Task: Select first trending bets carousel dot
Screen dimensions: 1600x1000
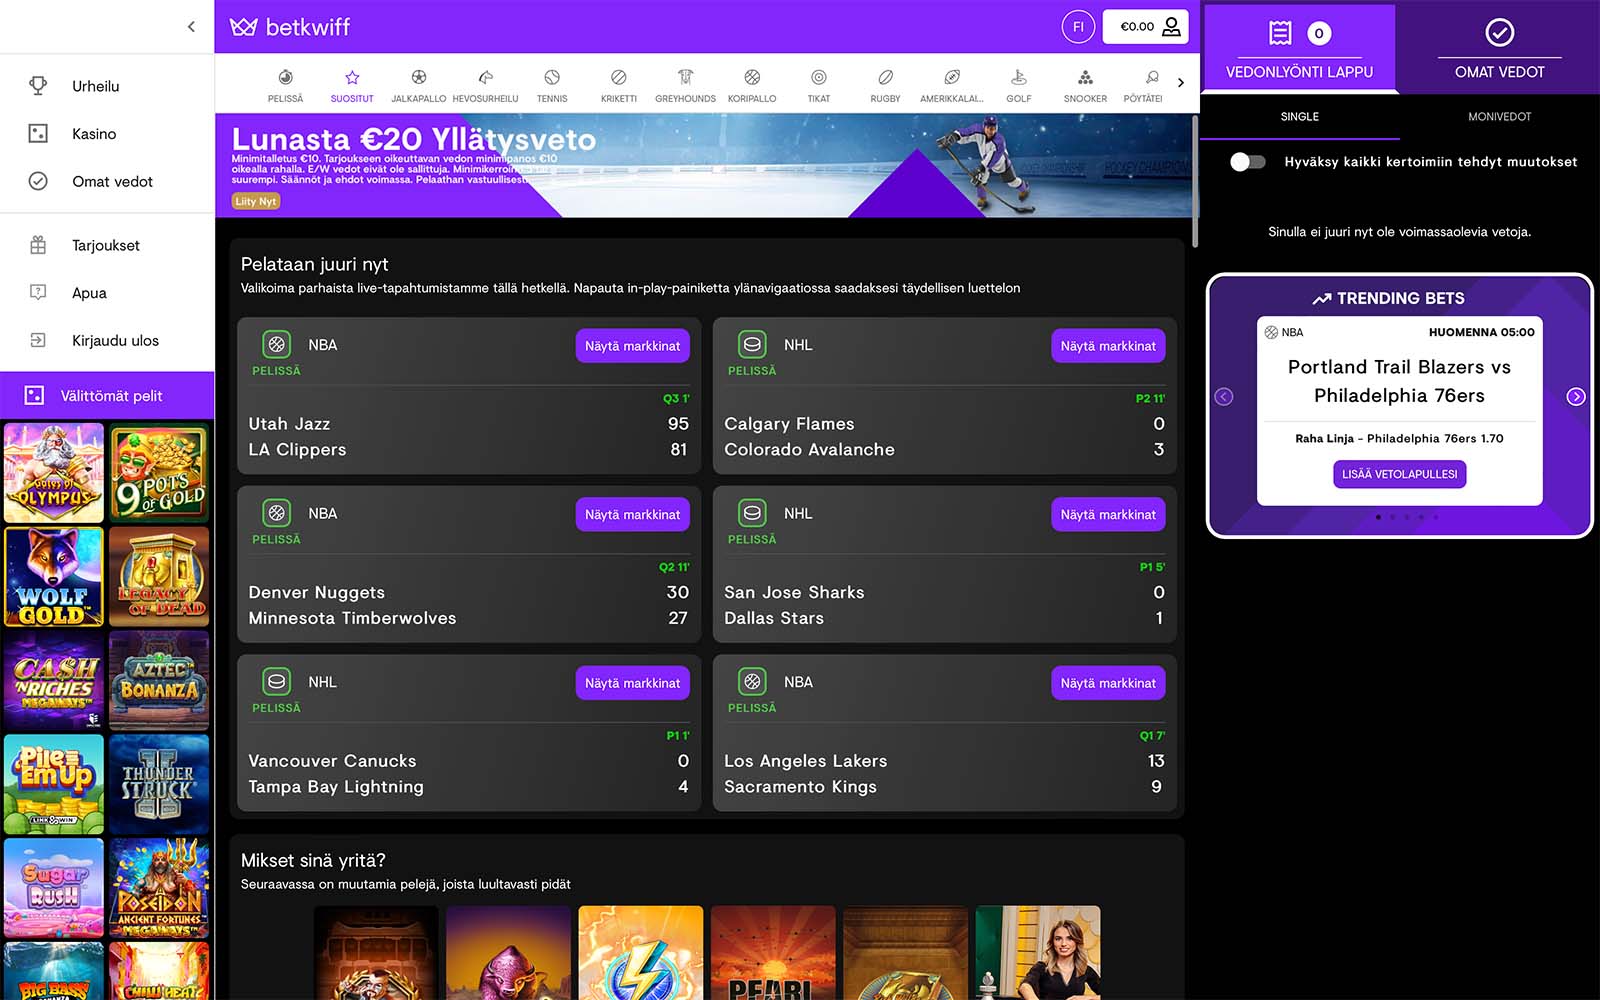Action: (1378, 517)
